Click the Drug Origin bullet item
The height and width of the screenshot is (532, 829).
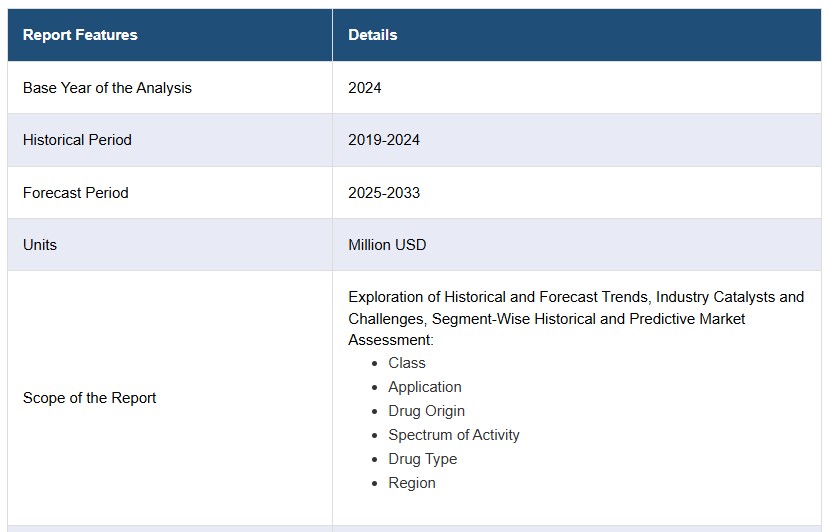(x=426, y=411)
